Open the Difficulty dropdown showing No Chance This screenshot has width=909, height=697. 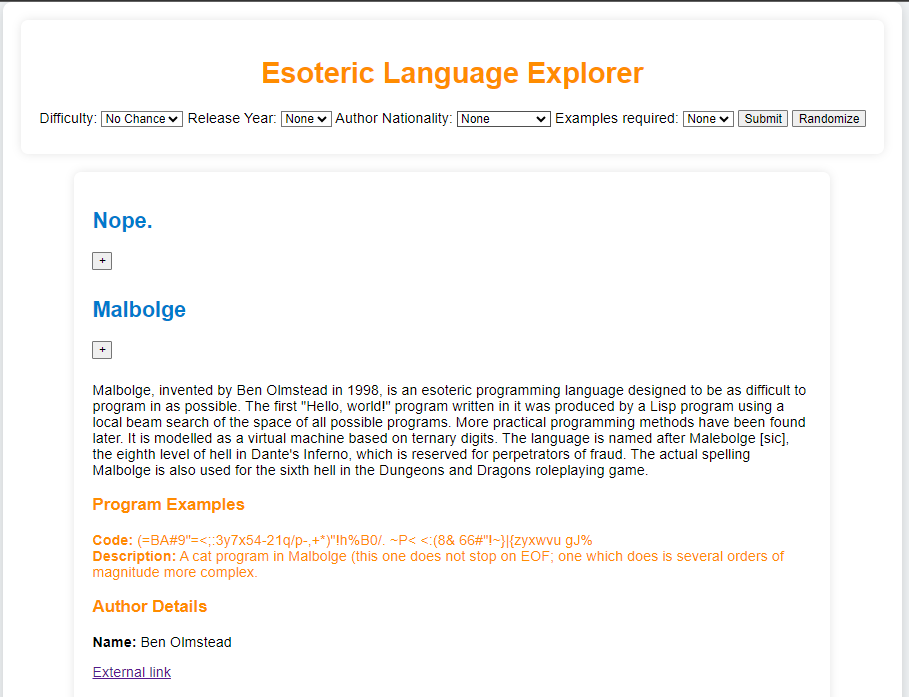click(x=141, y=119)
